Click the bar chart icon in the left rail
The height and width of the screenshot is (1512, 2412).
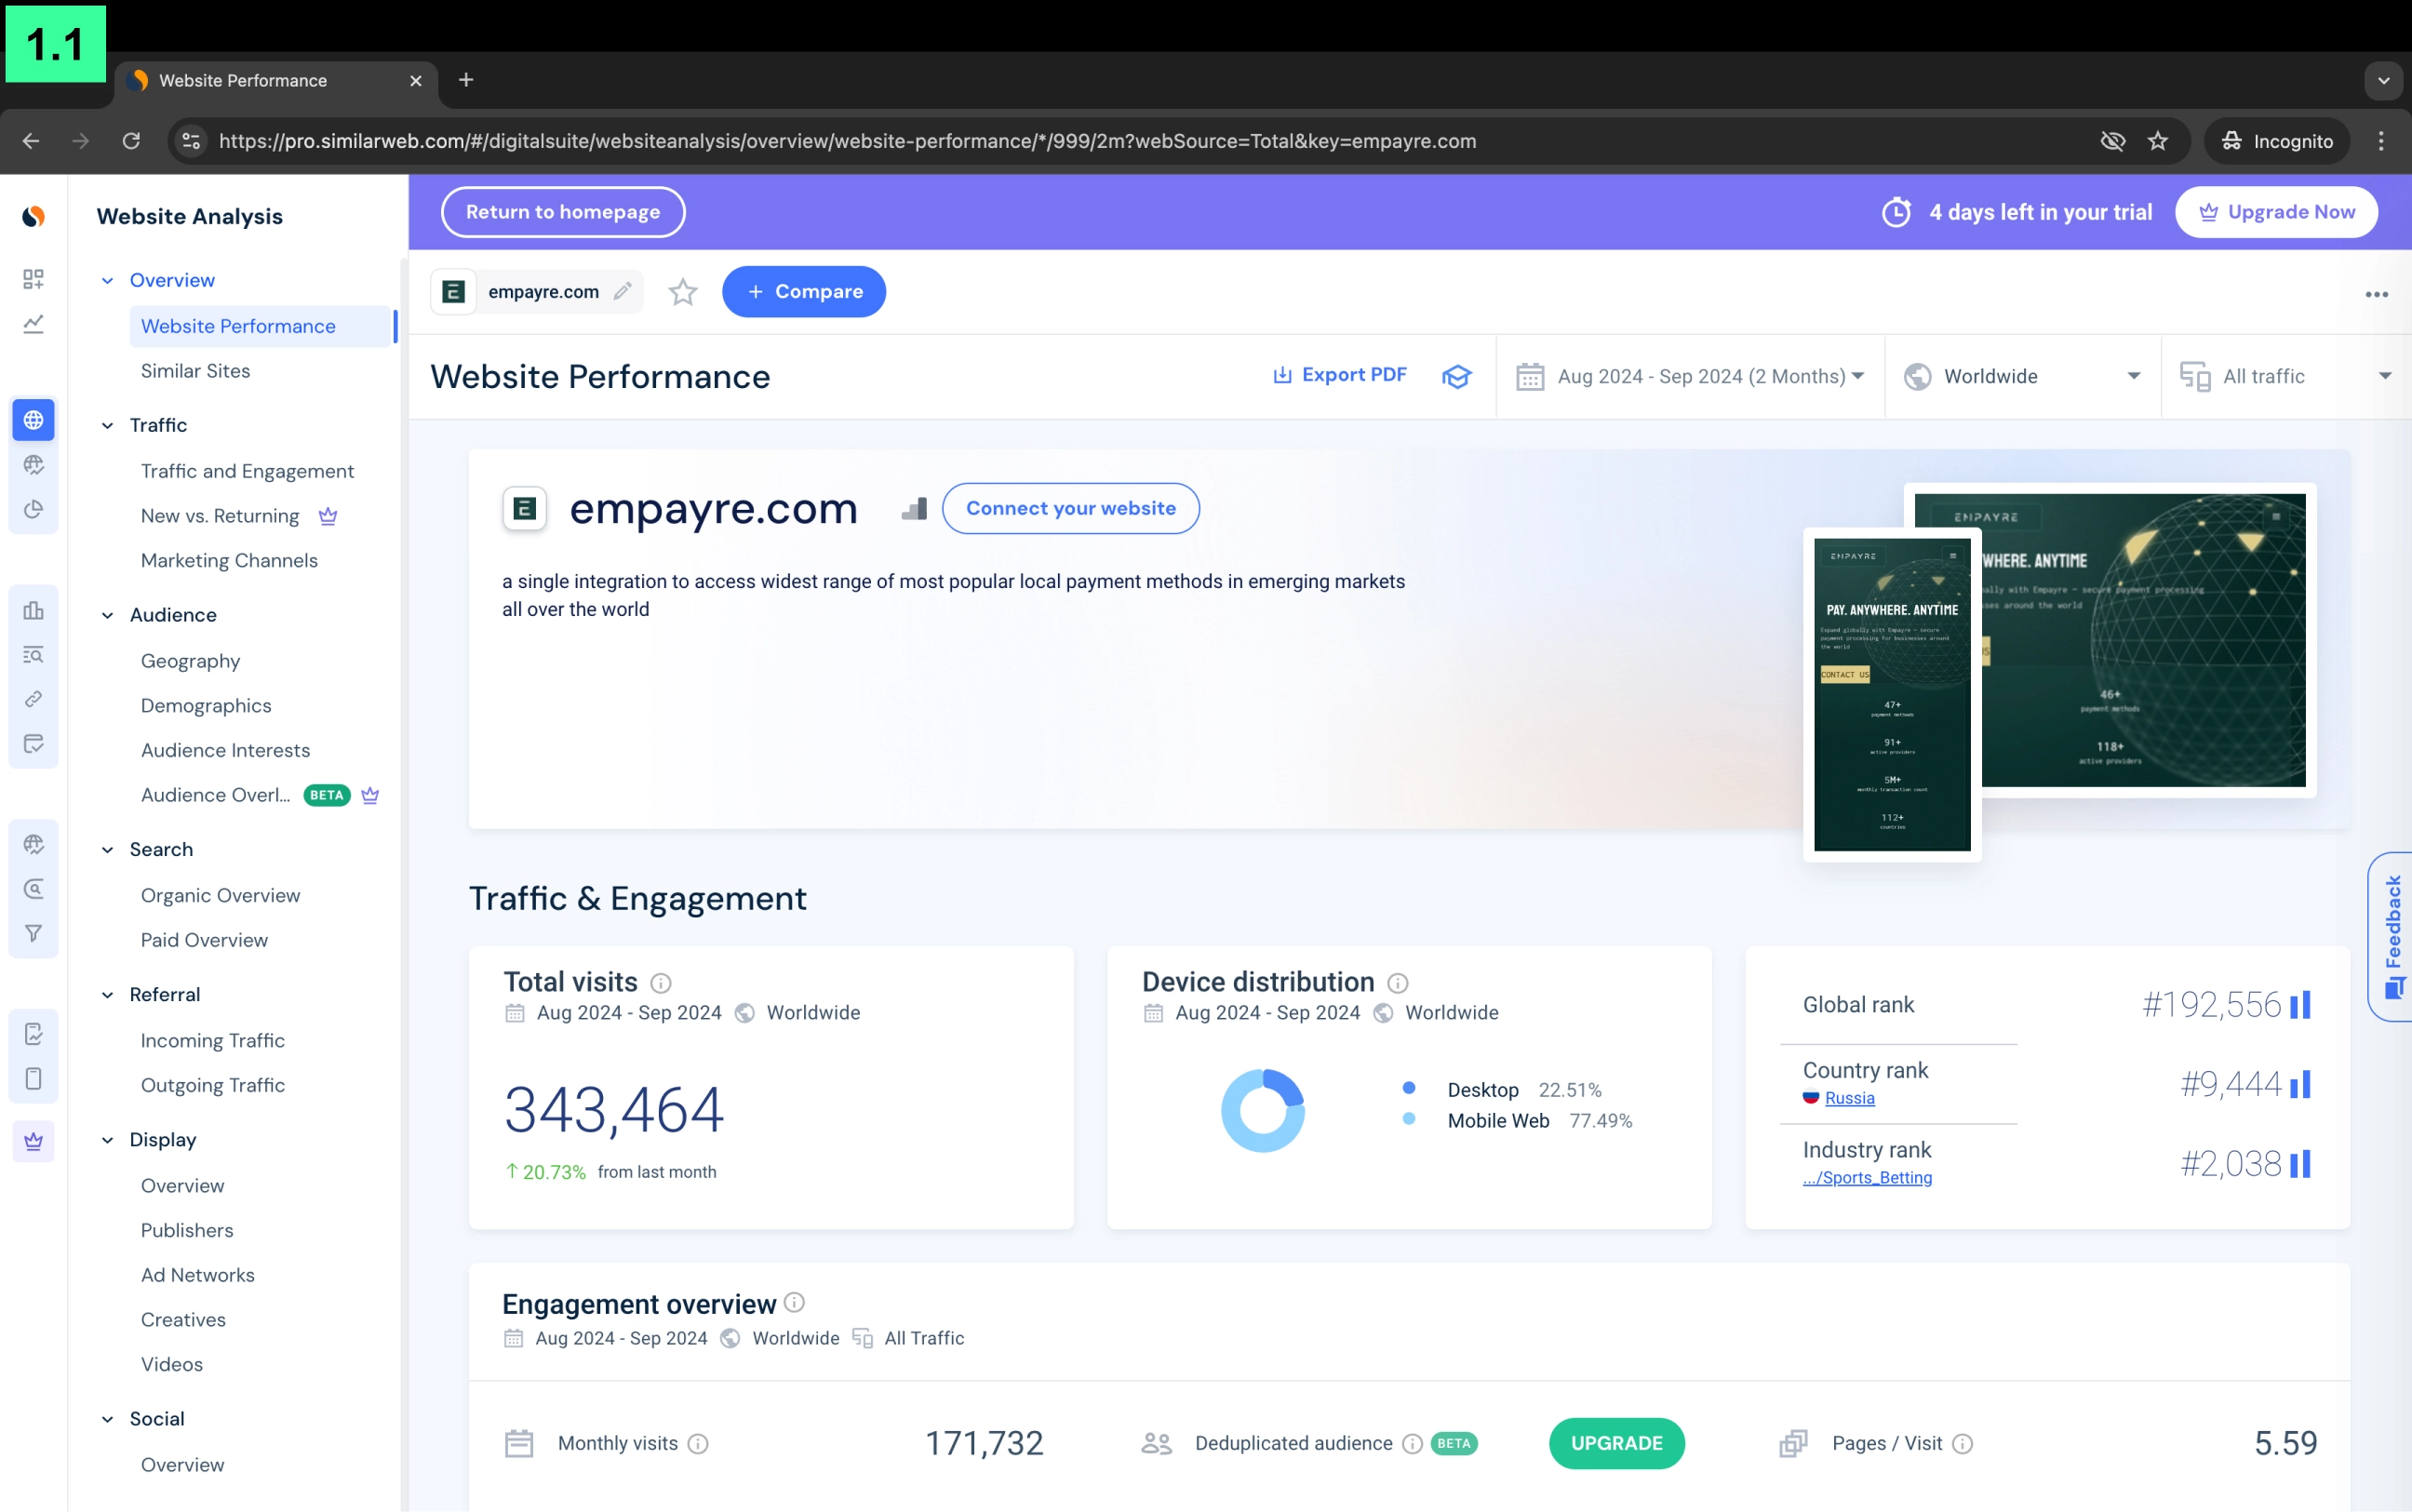pos(33,610)
